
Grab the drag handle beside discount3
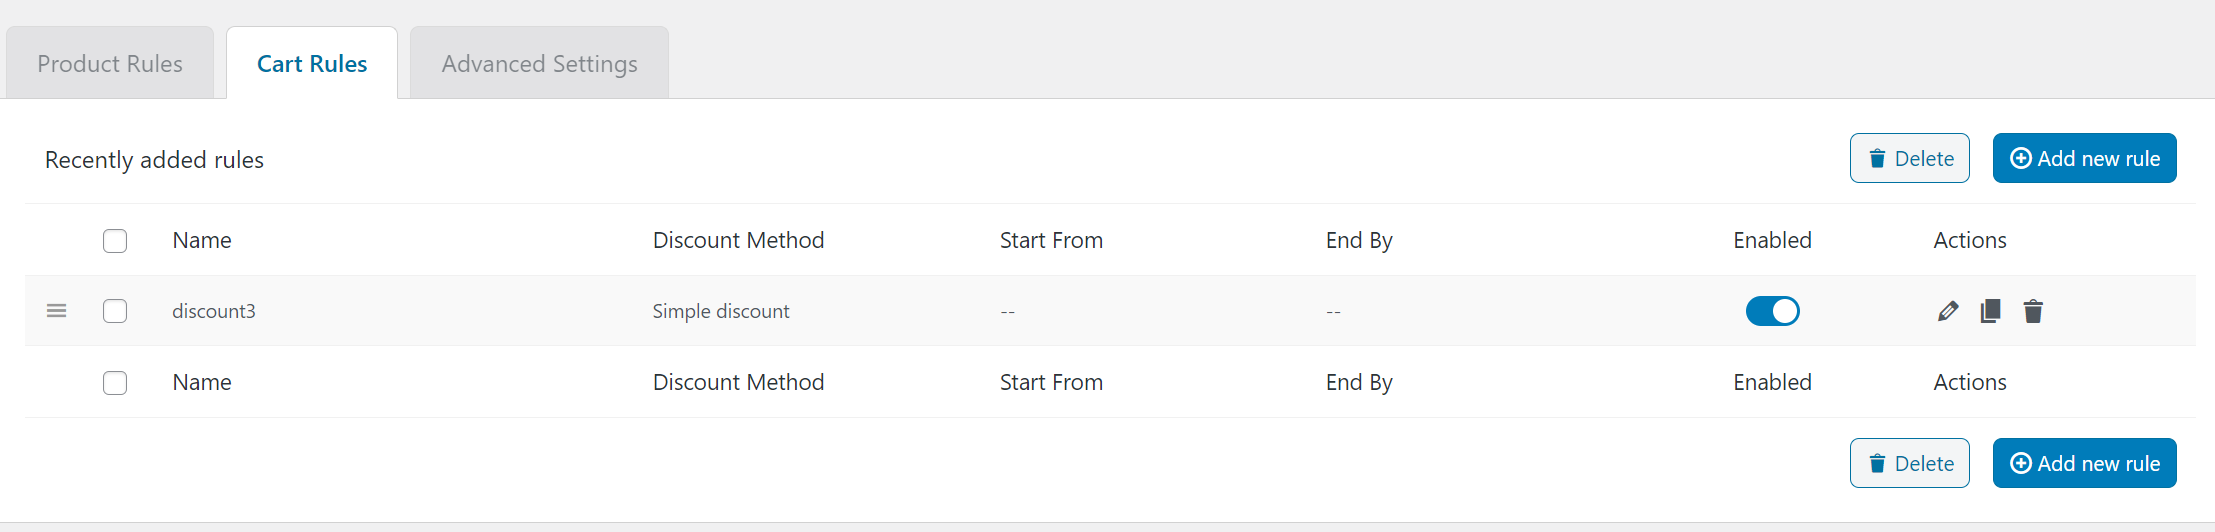[57, 311]
